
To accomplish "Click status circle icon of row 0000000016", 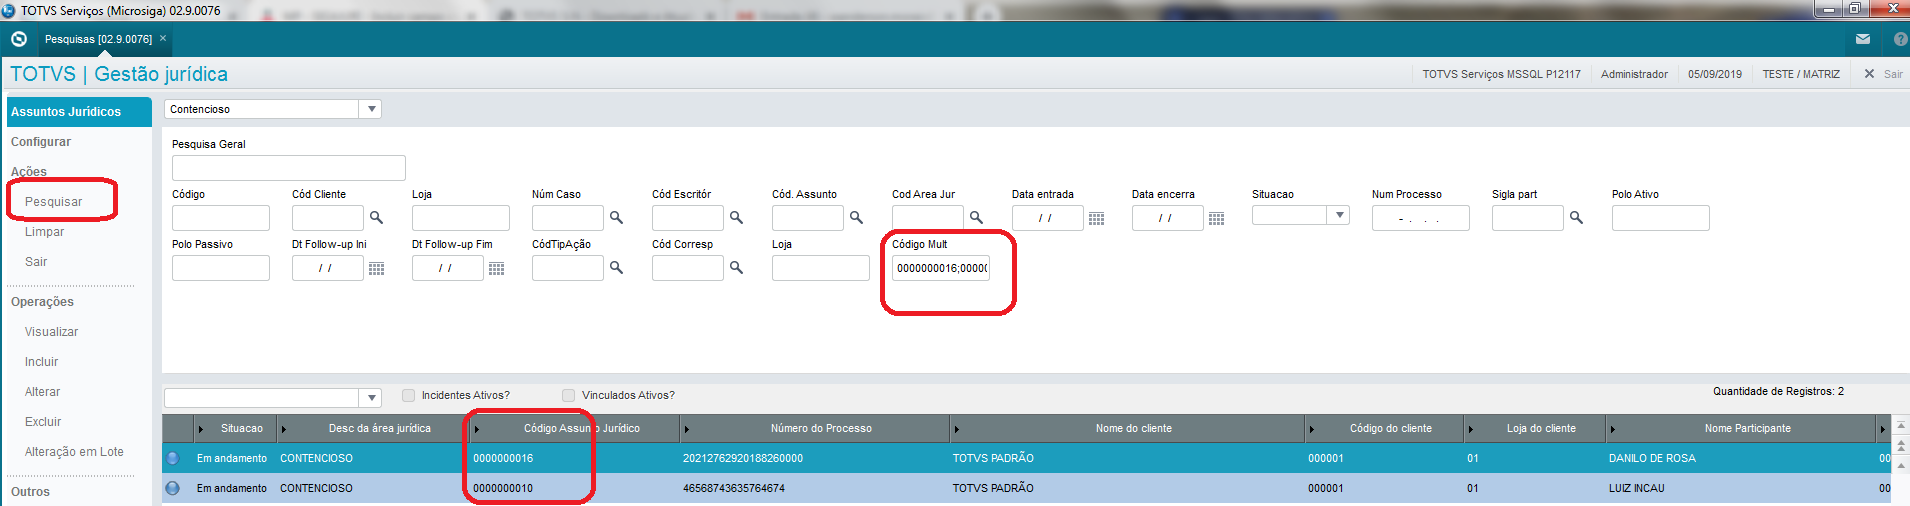I will (x=172, y=458).
